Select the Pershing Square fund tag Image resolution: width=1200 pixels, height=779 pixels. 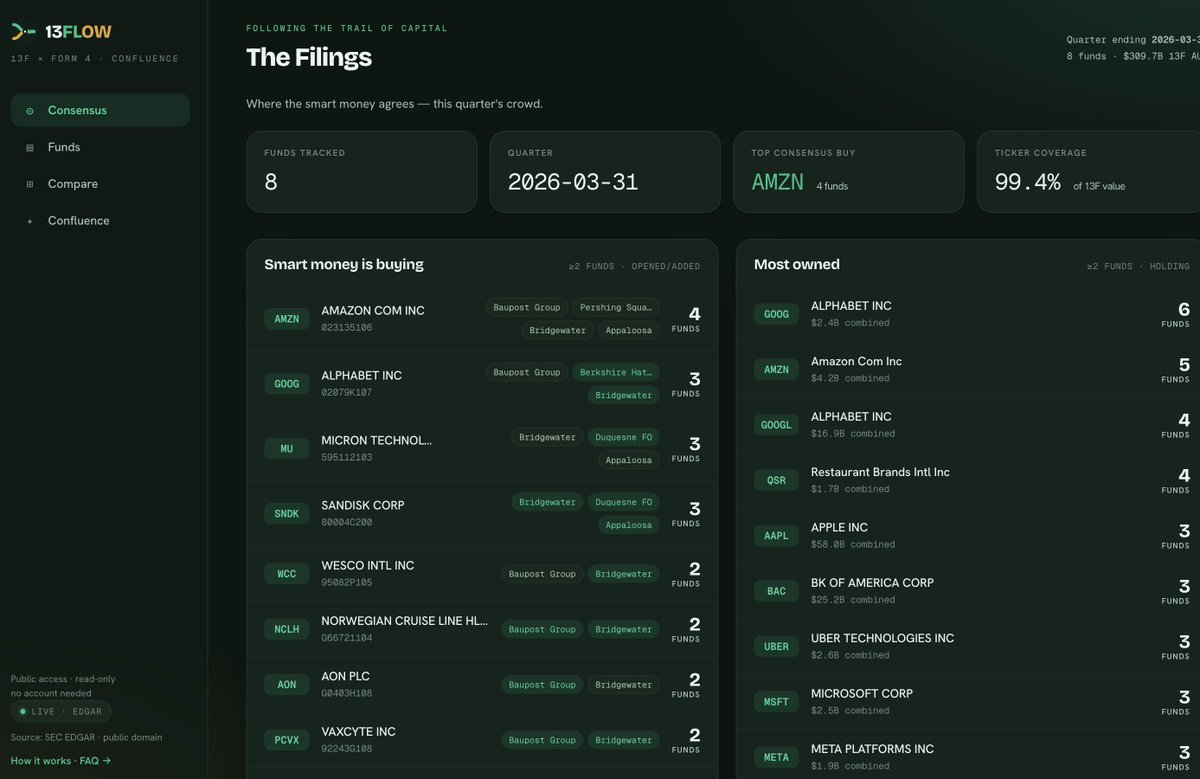click(615, 307)
